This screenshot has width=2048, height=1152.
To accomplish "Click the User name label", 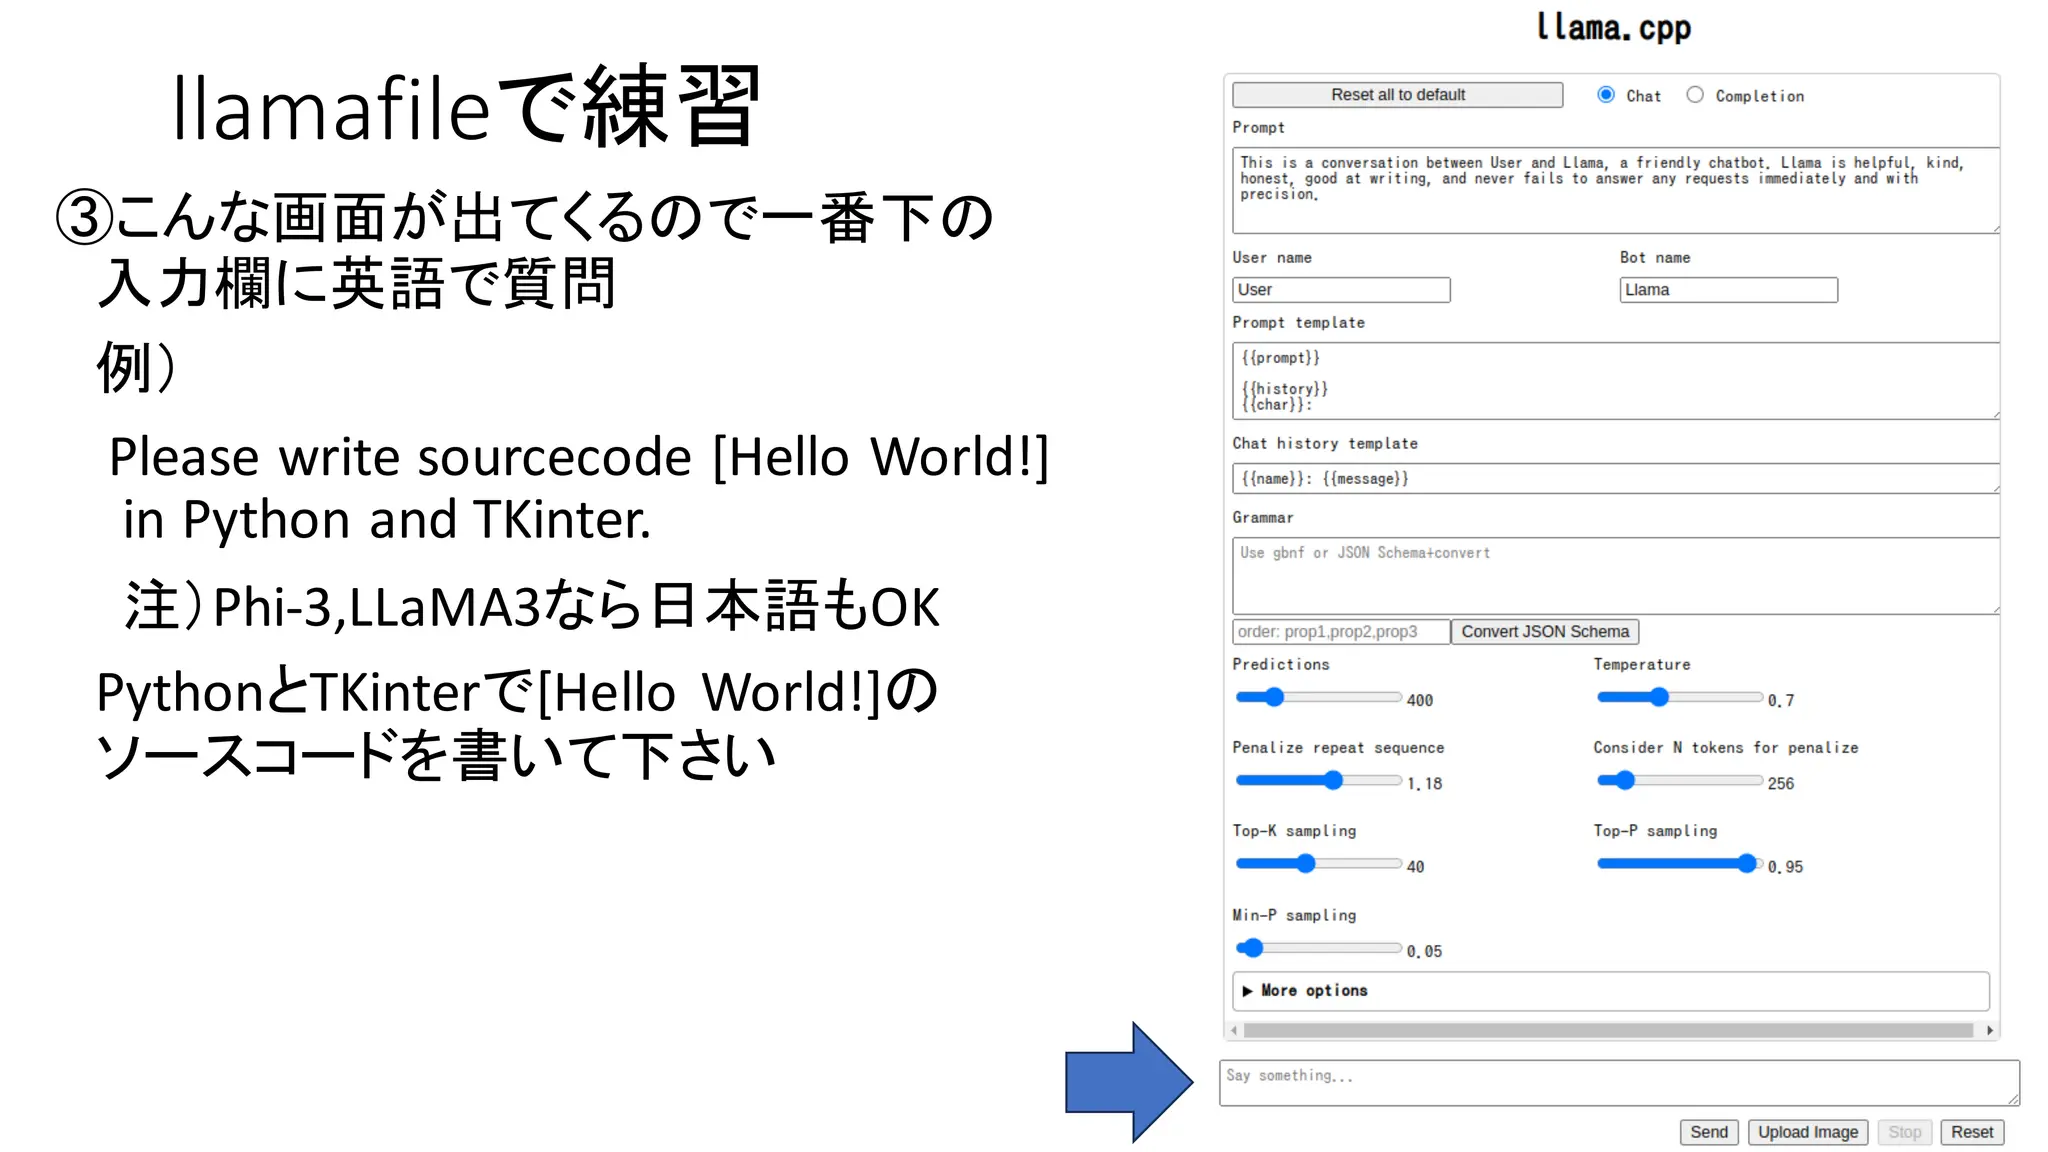I will [1272, 258].
